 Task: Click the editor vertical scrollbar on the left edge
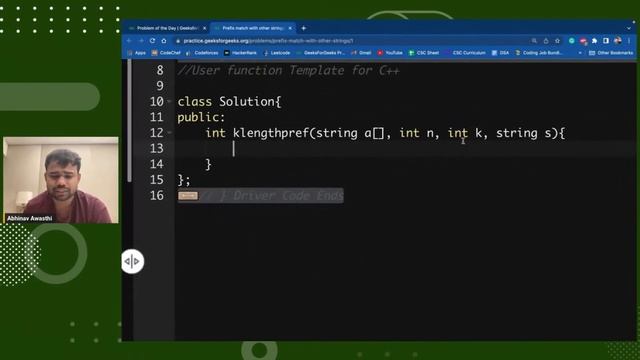click(x=129, y=120)
